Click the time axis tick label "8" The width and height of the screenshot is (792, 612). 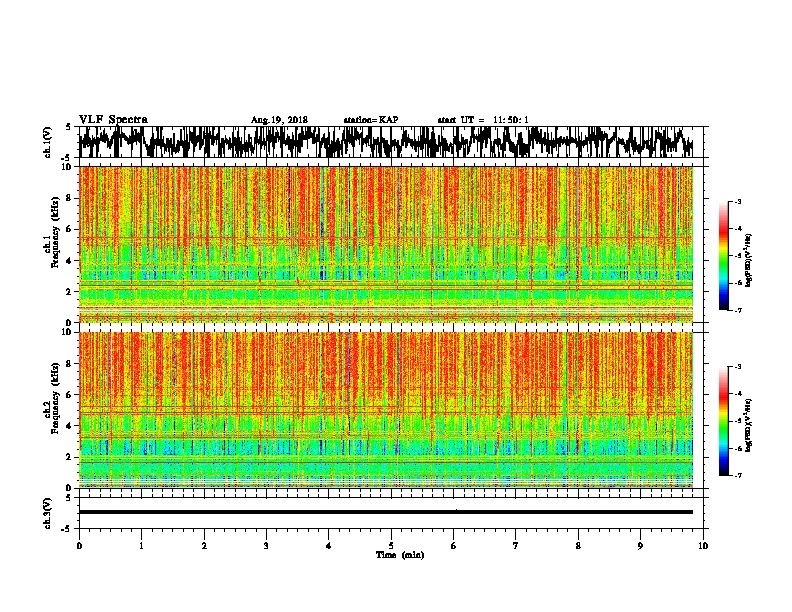[x=578, y=546]
